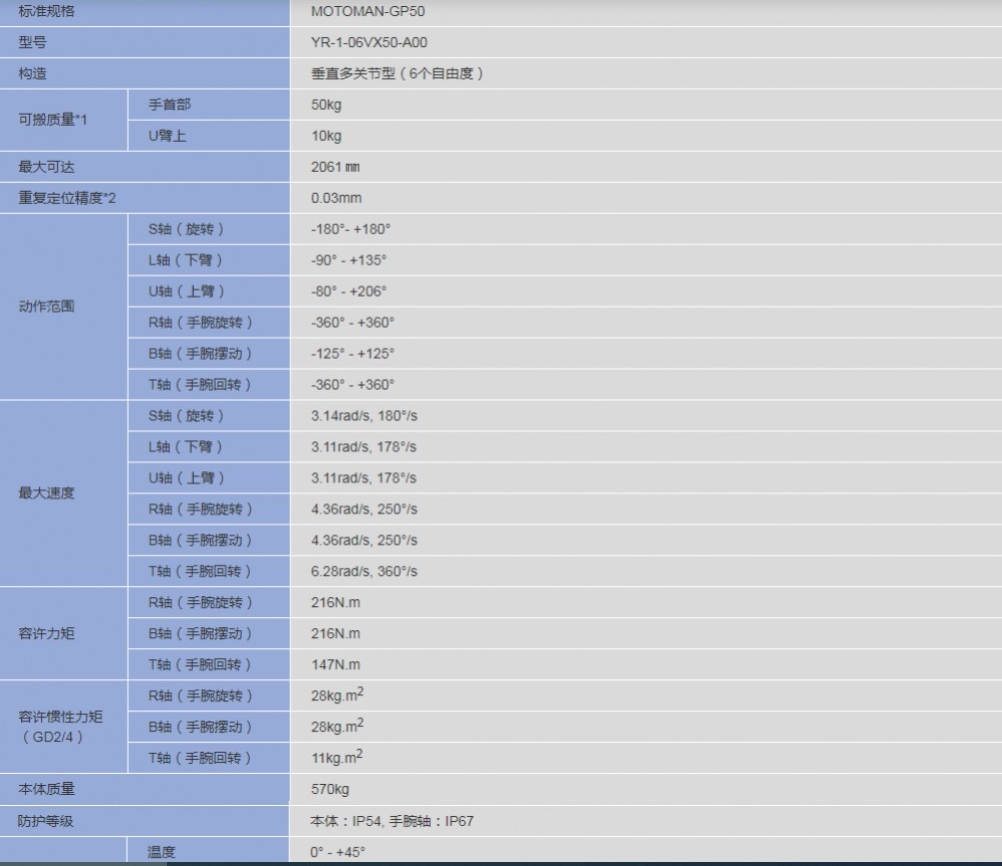Image resolution: width=1002 pixels, height=866 pixels.
Task: Click the 型号 row label
Action: coord(32,42)
